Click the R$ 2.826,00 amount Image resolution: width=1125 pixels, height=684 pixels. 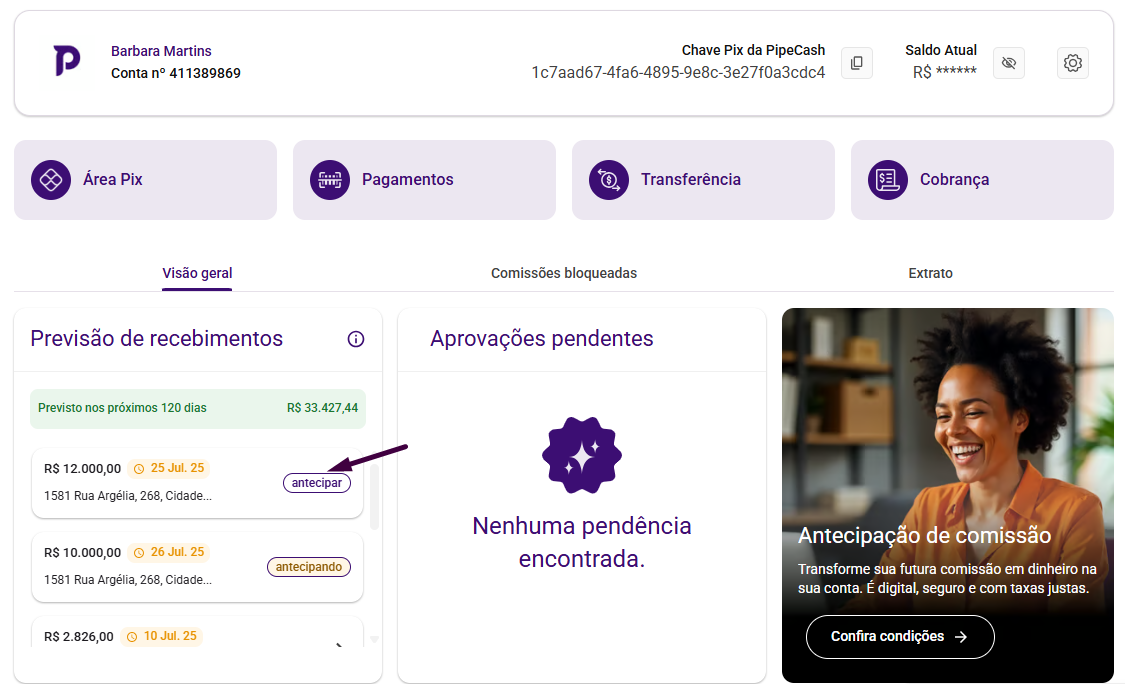click(x=79, y=637)
